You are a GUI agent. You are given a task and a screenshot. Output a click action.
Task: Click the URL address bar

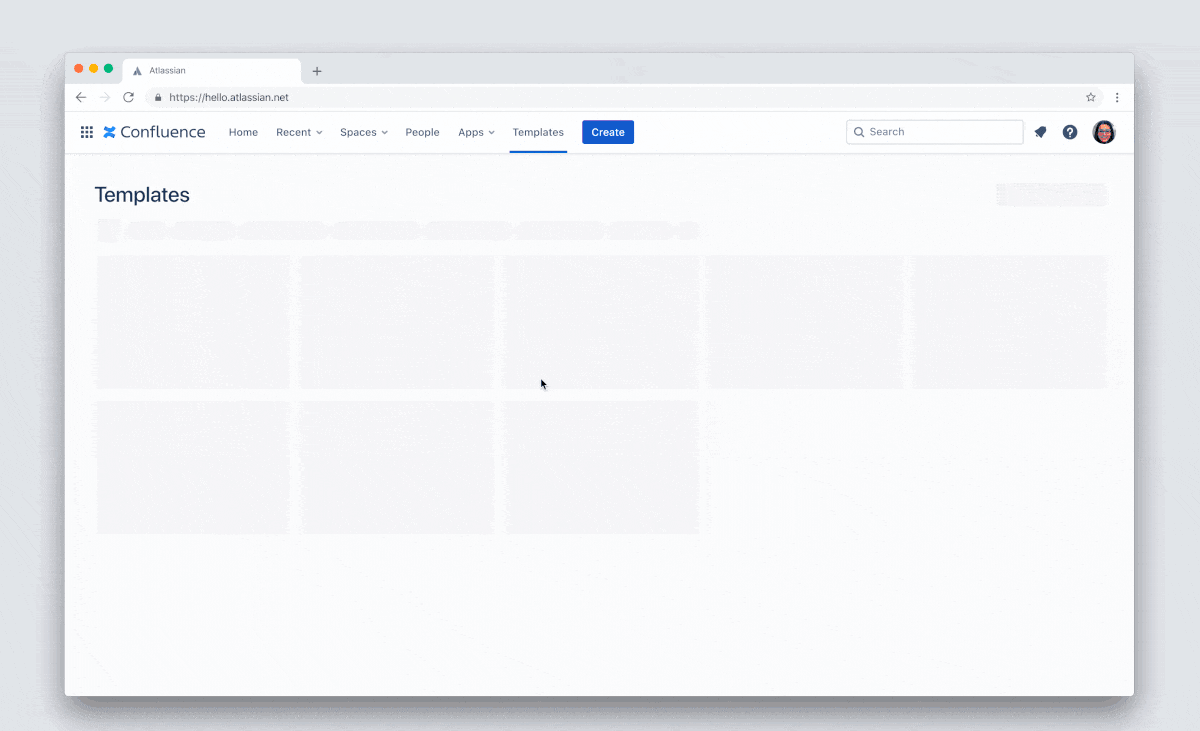(x=625, y=97)
